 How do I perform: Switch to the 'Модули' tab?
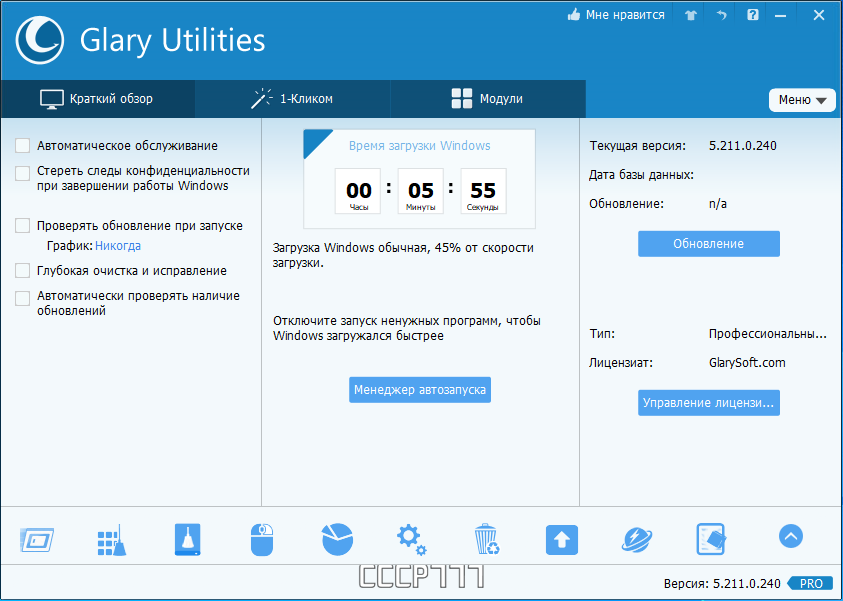pos(487,99)
